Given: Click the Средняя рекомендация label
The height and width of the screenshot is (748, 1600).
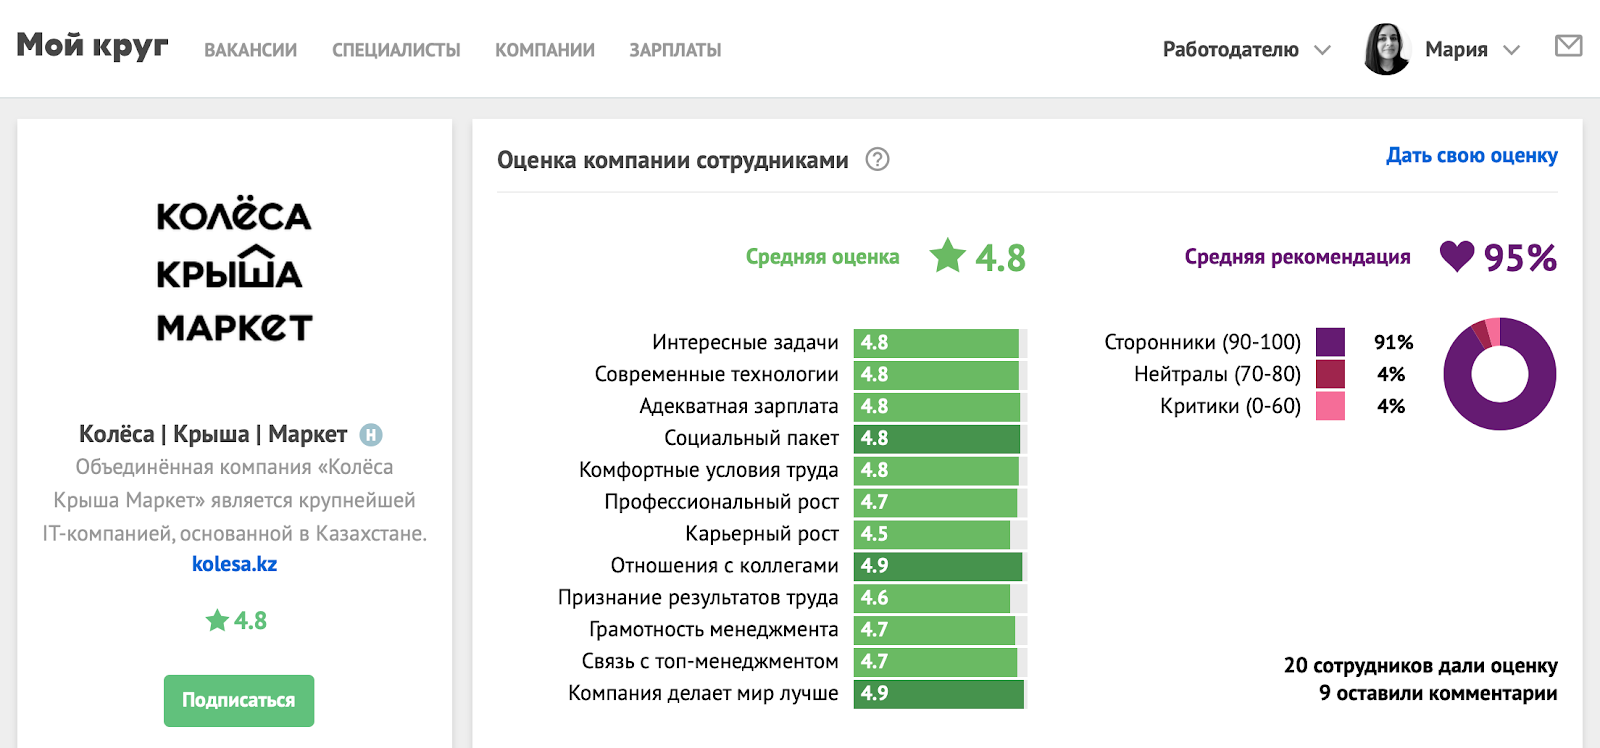Looking at the screenshot, I should click(x=1297, y=257).
